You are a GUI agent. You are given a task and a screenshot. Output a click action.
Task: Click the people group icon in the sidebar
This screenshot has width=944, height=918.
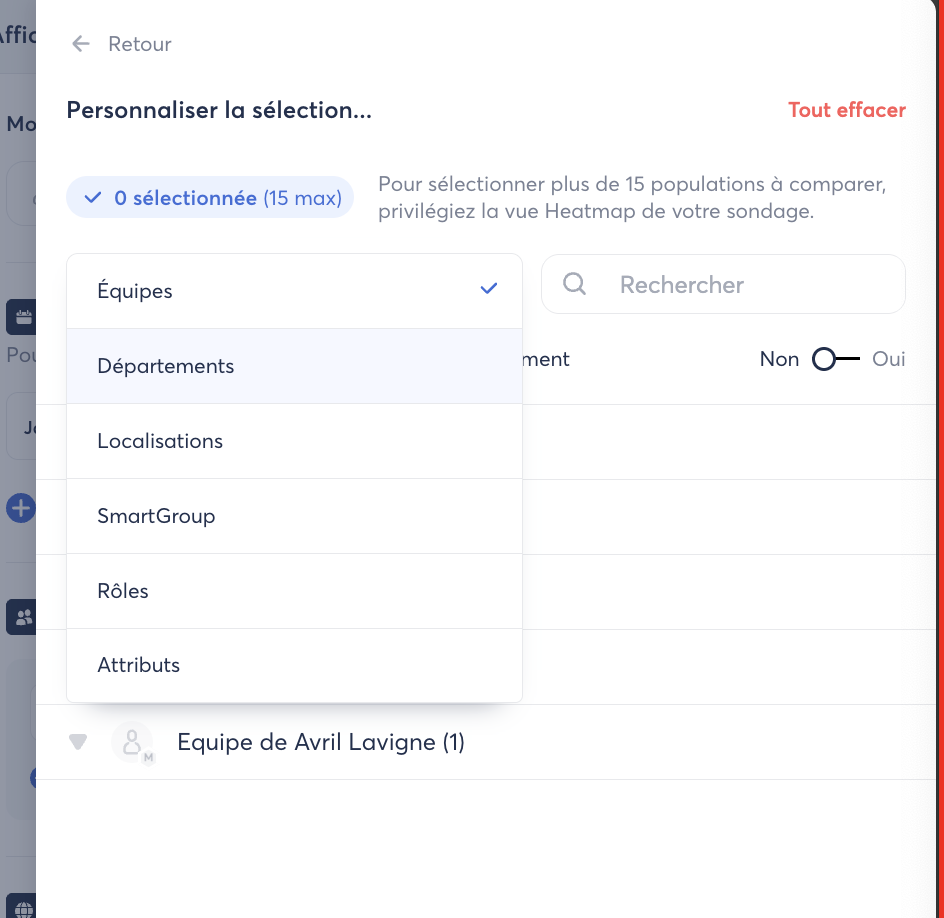click(x=22, y=617)
